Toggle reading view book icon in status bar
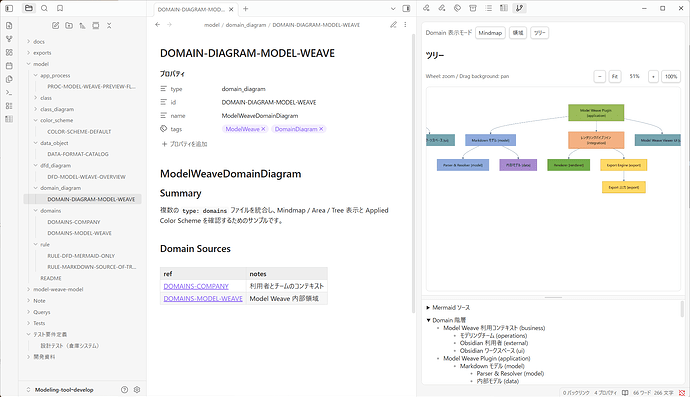Screen dimensions: 690x397 coord(625,393)
